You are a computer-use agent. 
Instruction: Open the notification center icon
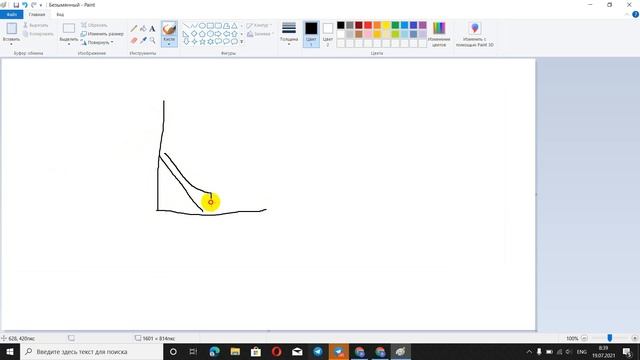click(627, 351)
